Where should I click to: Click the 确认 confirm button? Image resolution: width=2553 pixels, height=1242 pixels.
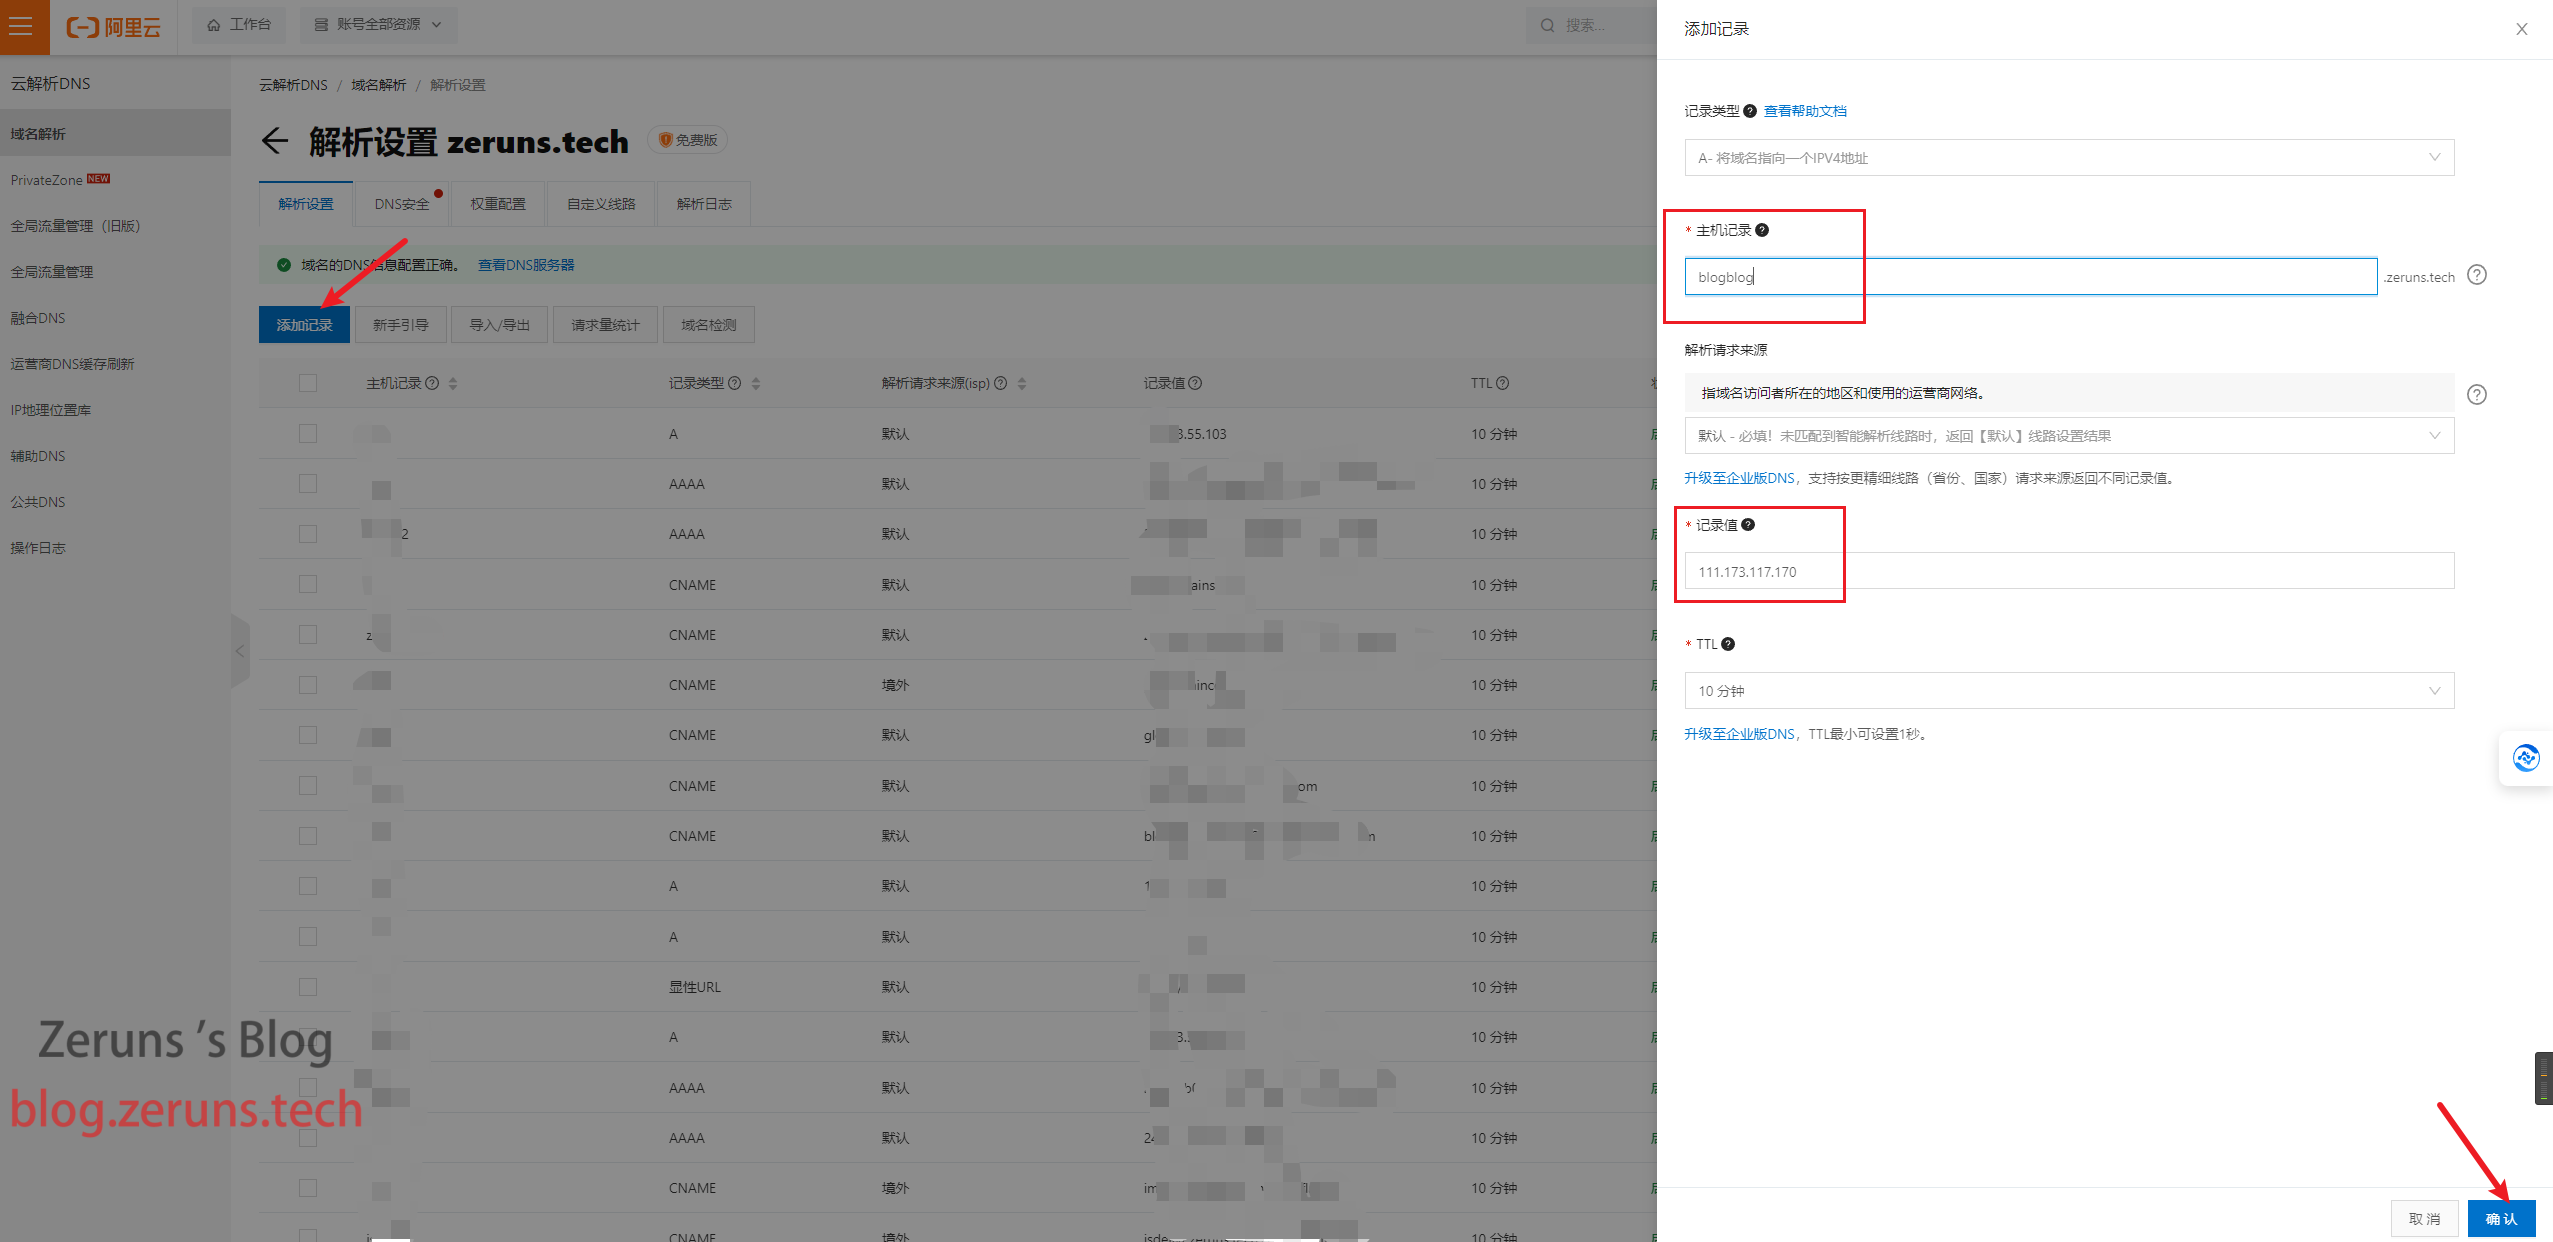point(2500,1218)
